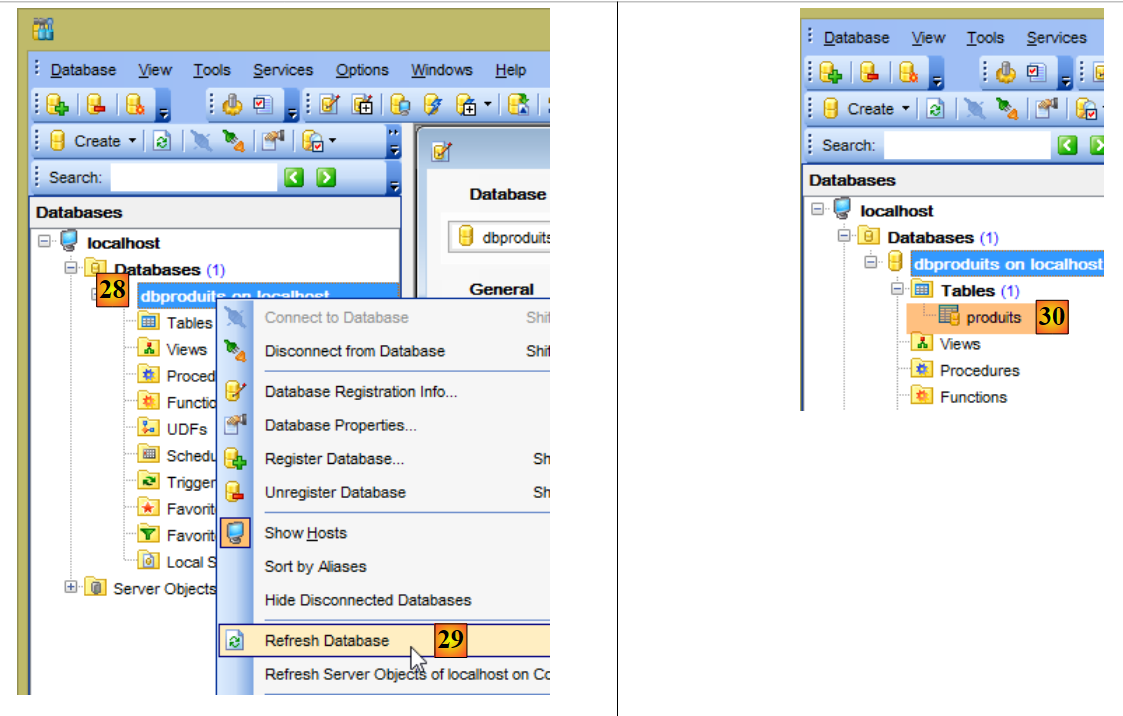Click the Triggers folder icon in left tree
Viewport: 1123px width, 716px height.
(x=148, y=482)
